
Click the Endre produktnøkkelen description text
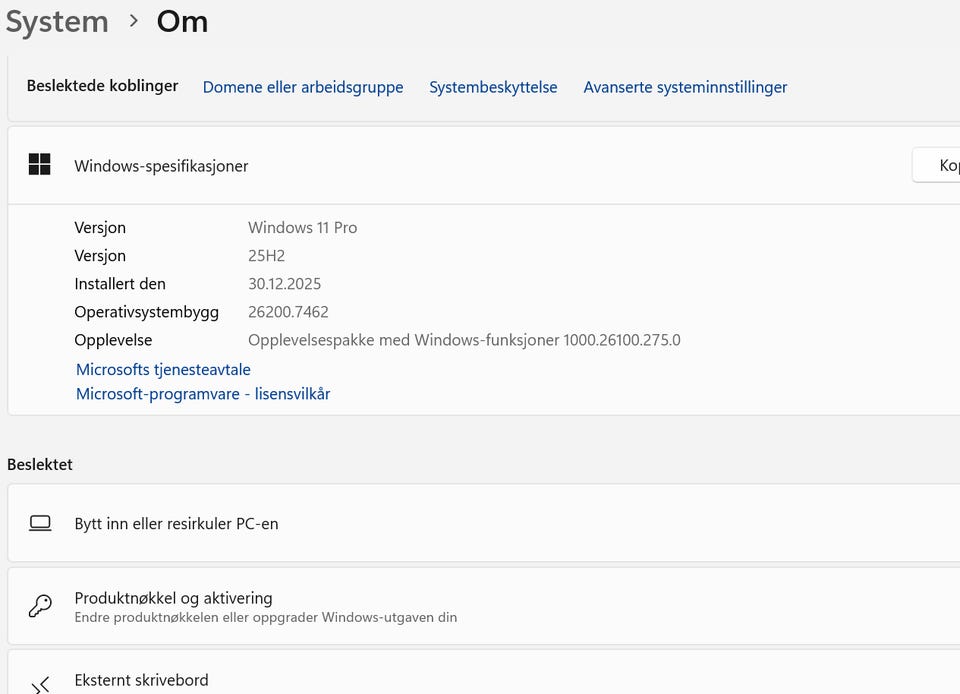pyautogui.click(x=266, y=617)
